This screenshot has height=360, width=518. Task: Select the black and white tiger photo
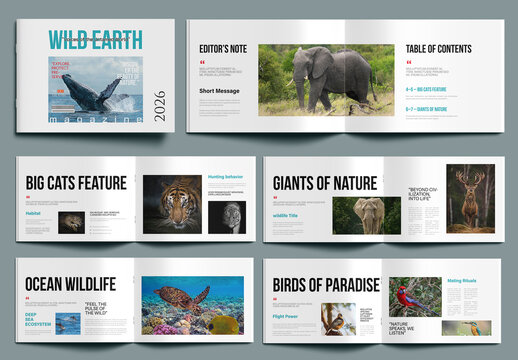tap(227, 217)
